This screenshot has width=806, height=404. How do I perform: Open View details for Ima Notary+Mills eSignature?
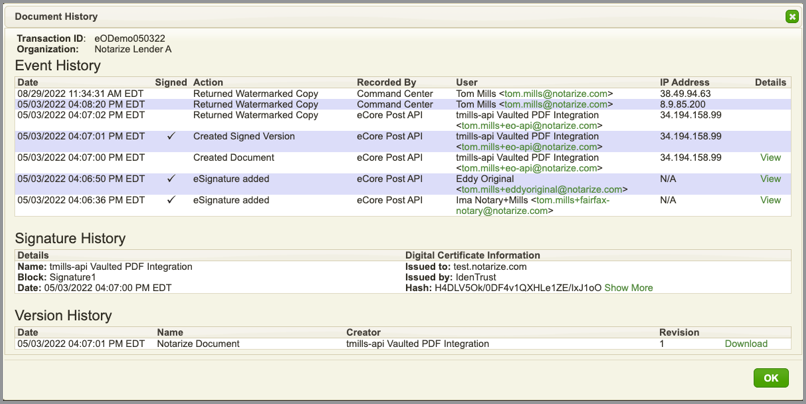click(770, 200)
